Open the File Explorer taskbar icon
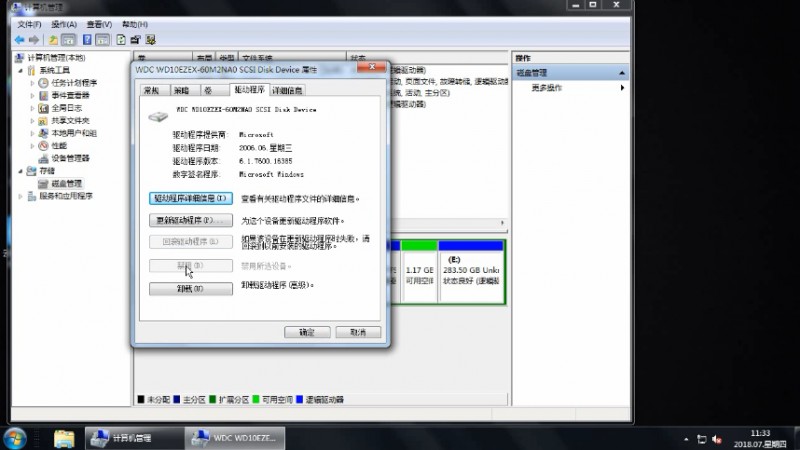 (64, 438)
